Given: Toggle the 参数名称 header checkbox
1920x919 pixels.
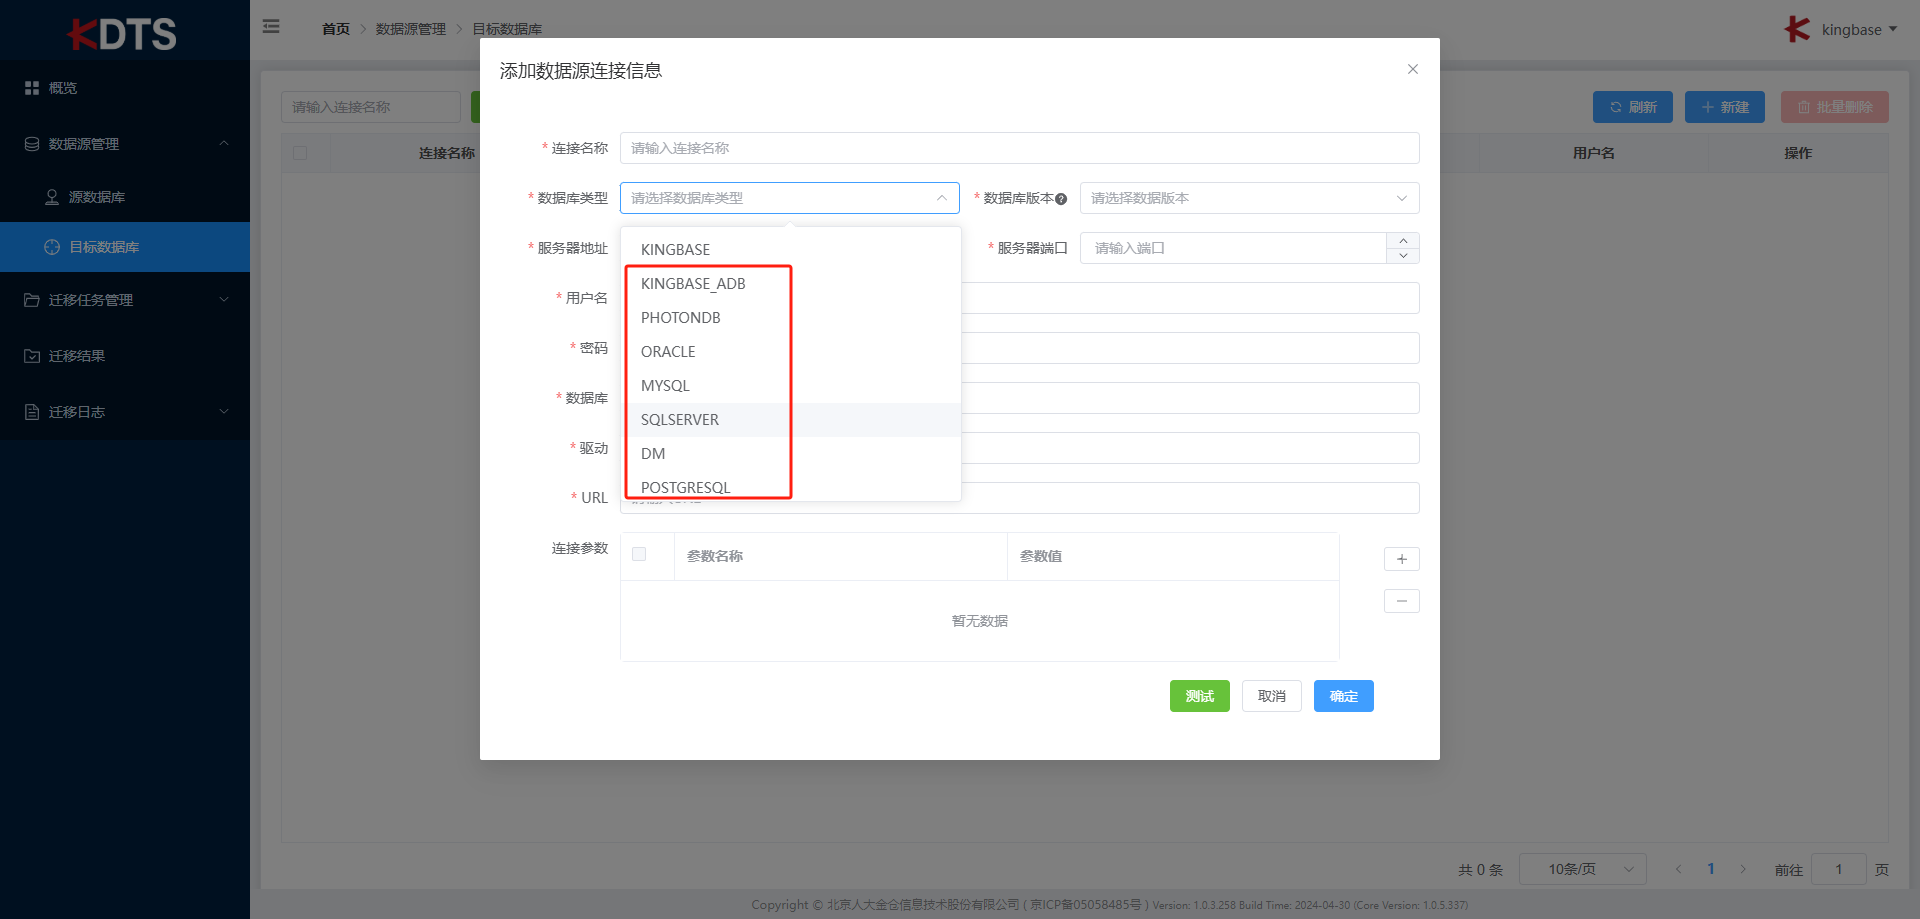Looking at the screenshot, I should pyautogui.click(x=639, y=555).
